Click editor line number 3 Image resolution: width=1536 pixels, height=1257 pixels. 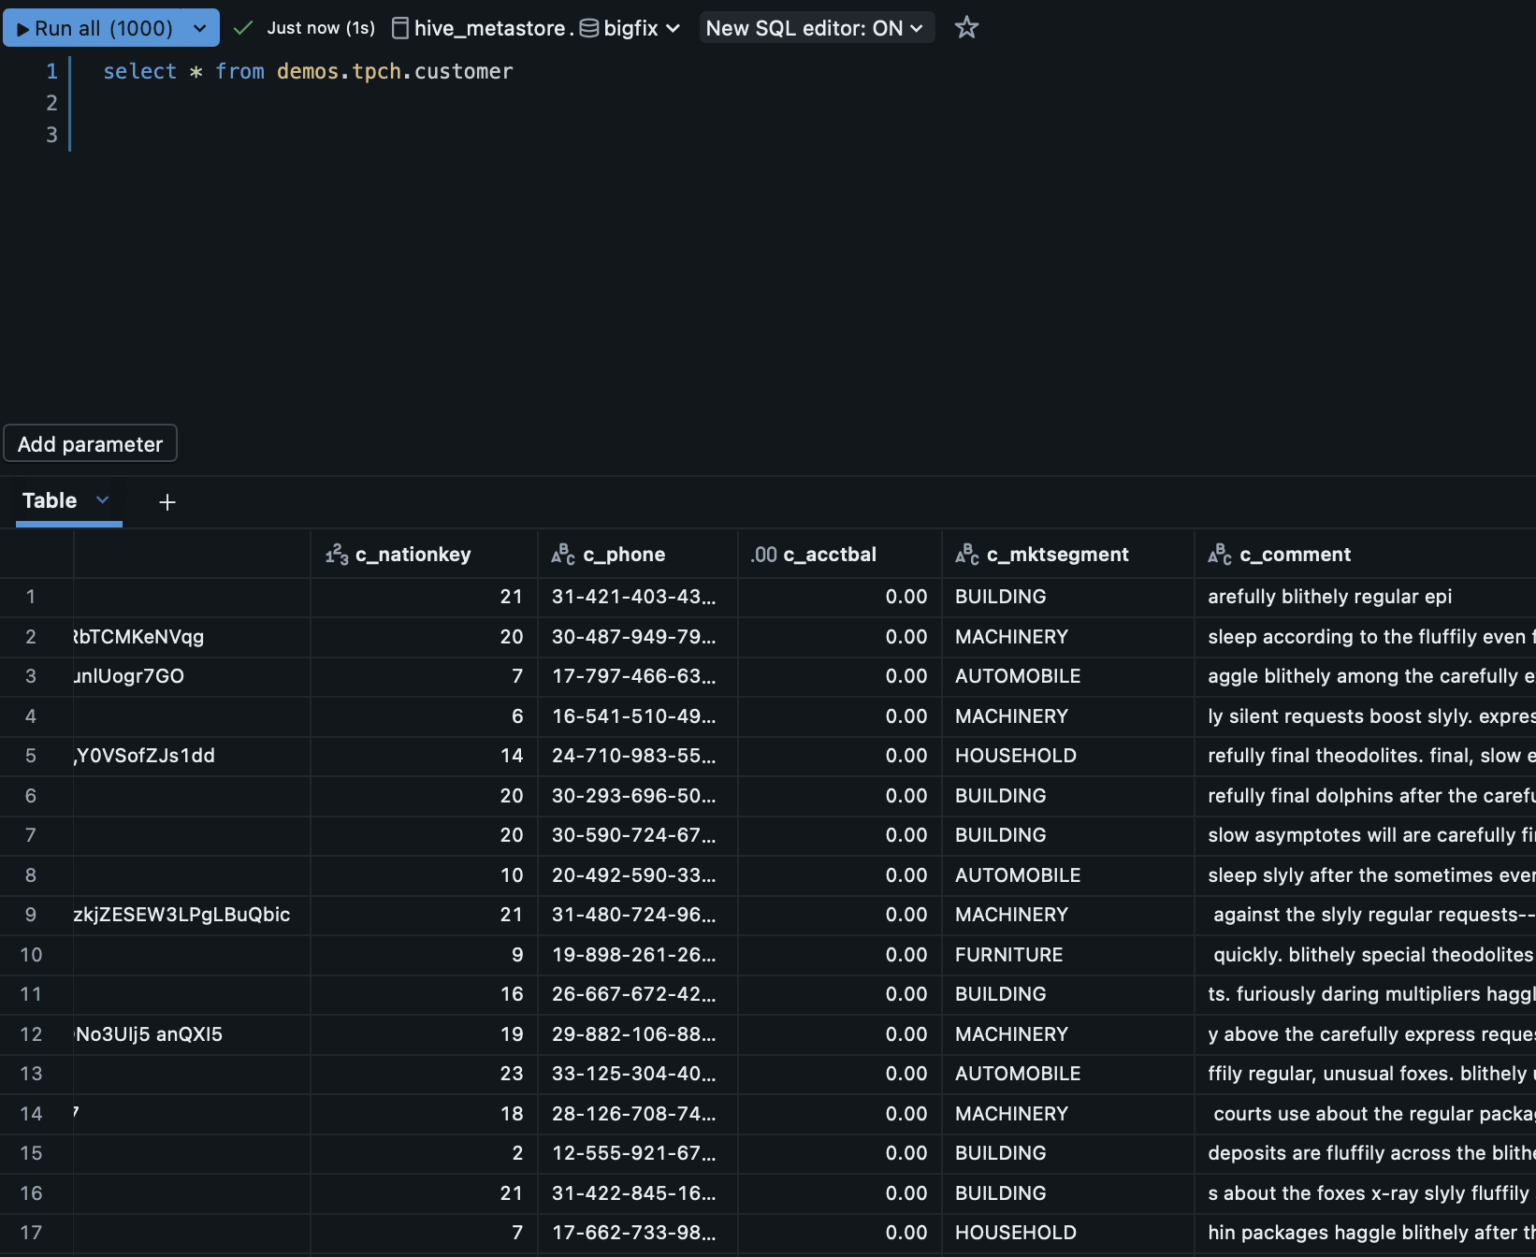click(52, 135)
